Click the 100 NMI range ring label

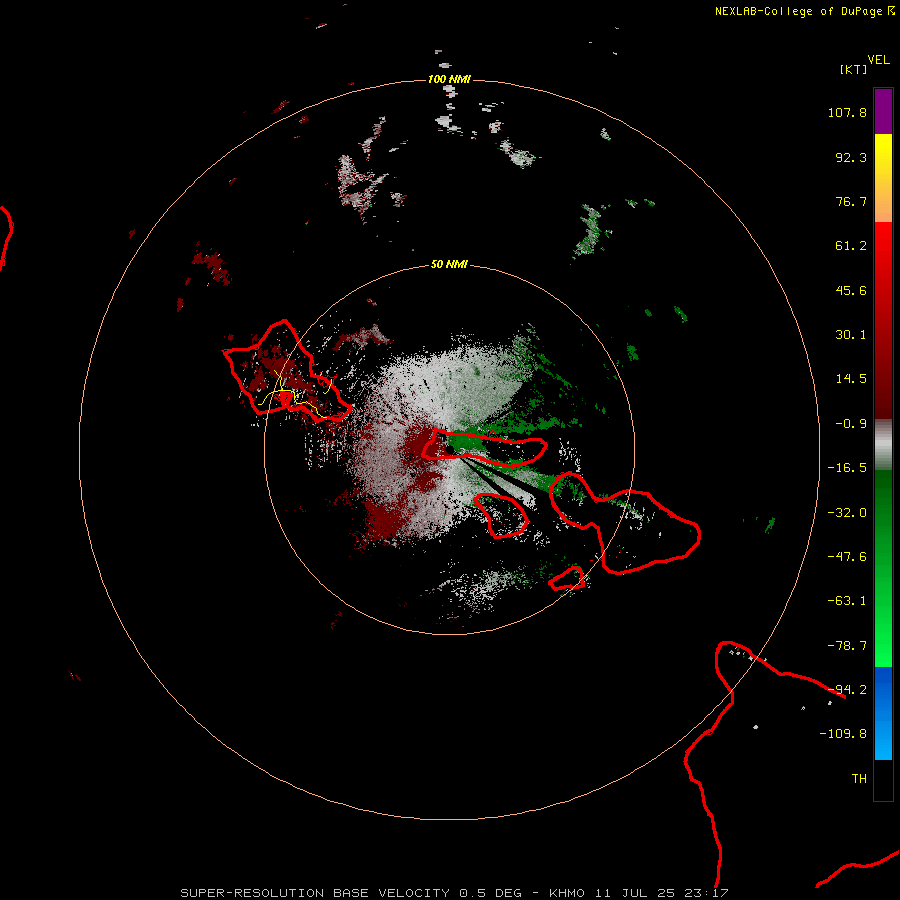tap(449, 79)
